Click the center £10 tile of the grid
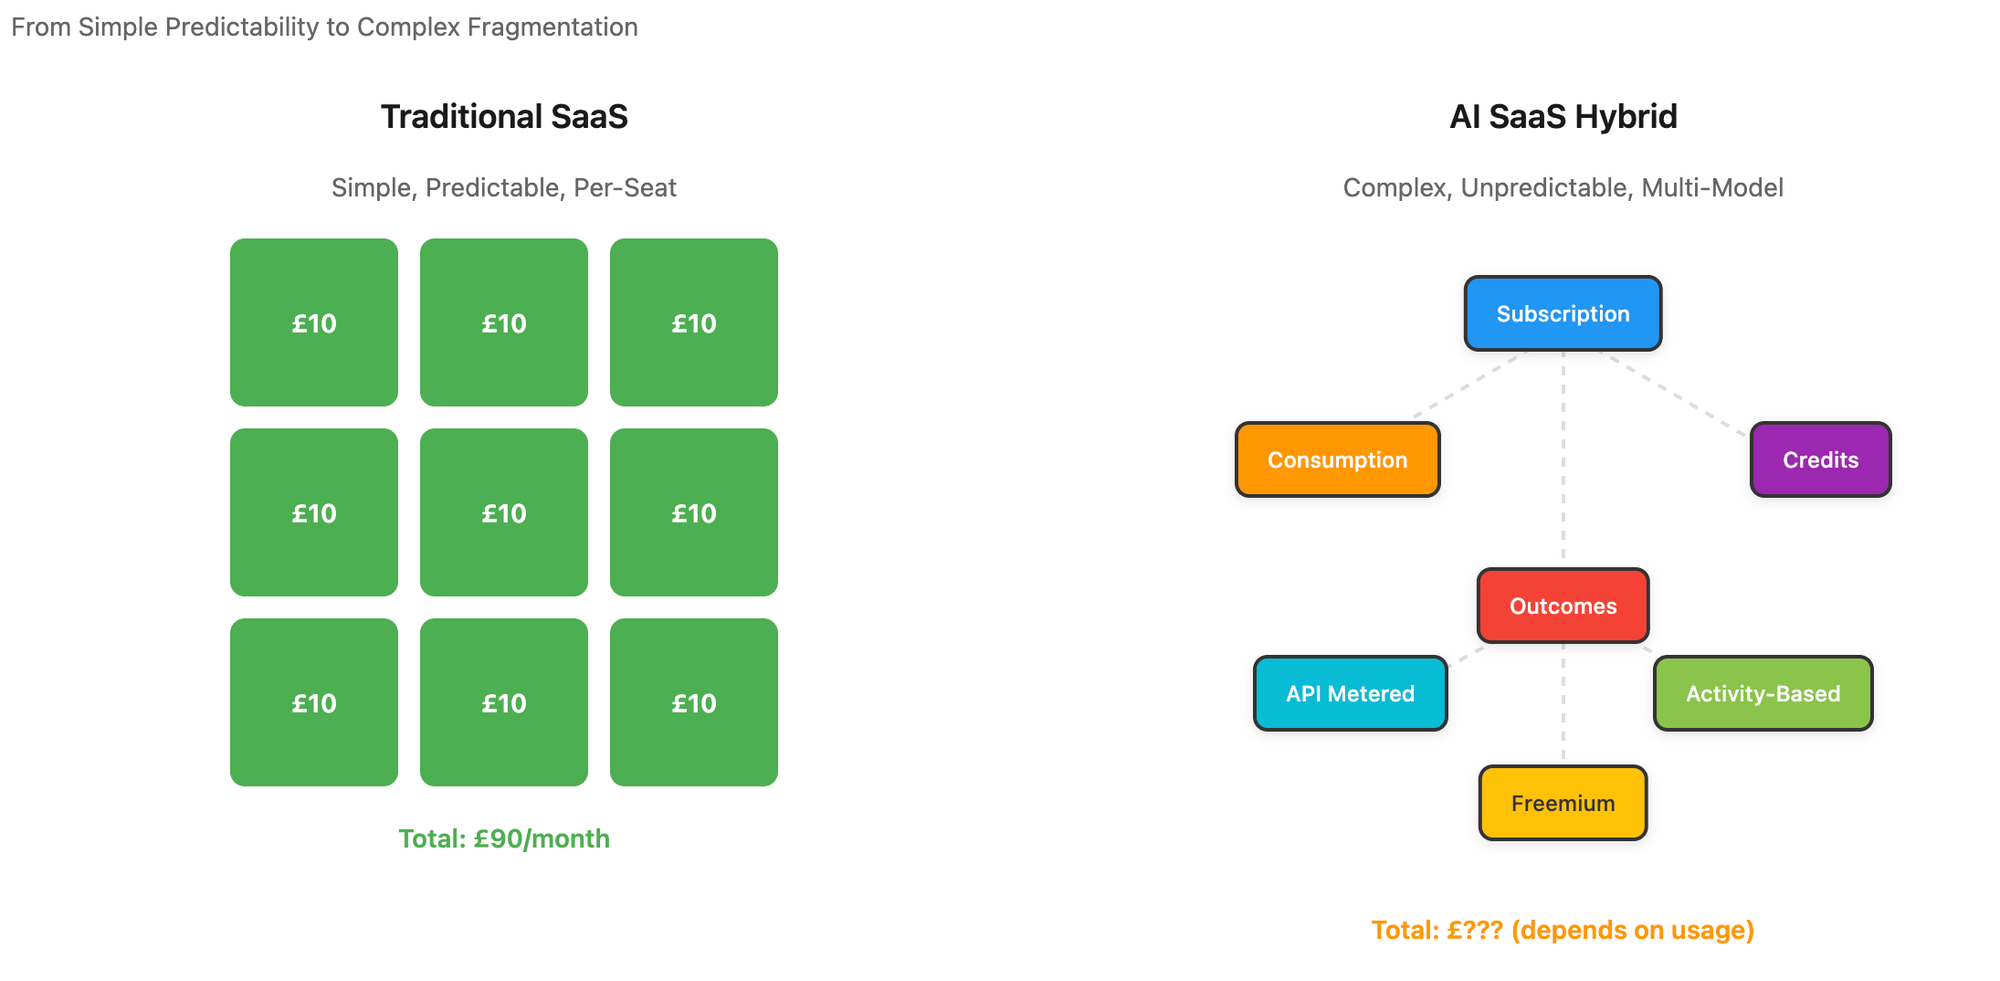This screenshot has width=2000, height=981. tap(504, 513)
